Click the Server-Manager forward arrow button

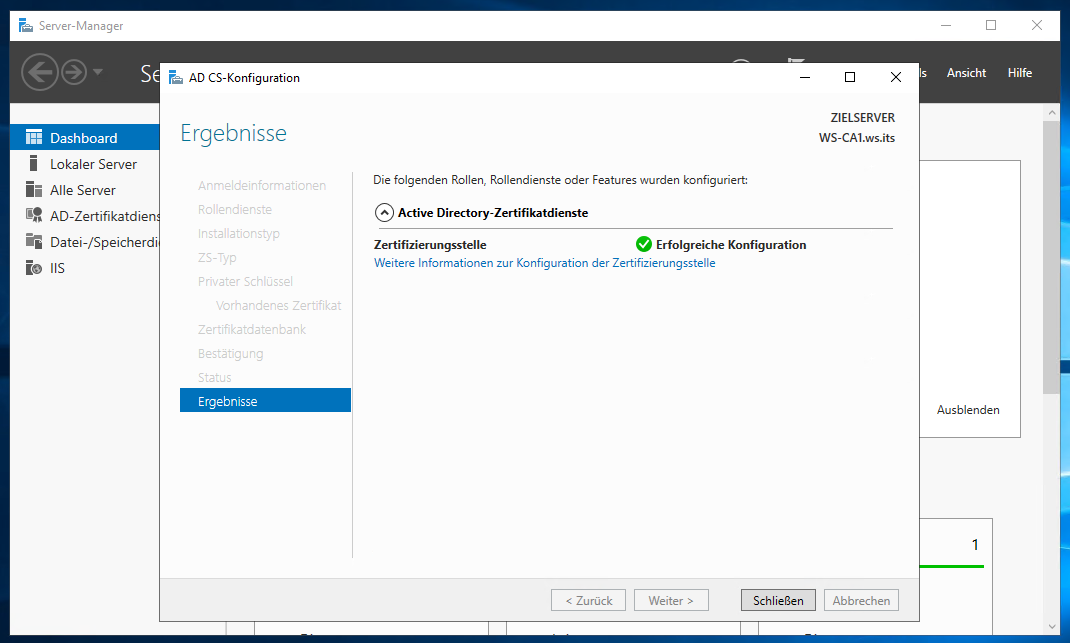coord(74,72)
